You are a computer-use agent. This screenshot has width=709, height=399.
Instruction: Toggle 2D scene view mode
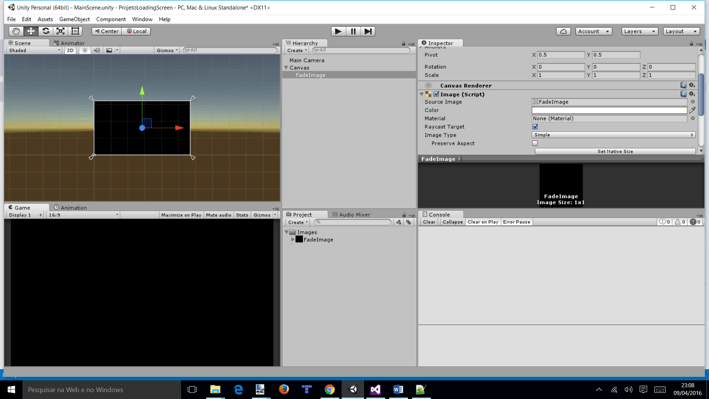point(70,50)
